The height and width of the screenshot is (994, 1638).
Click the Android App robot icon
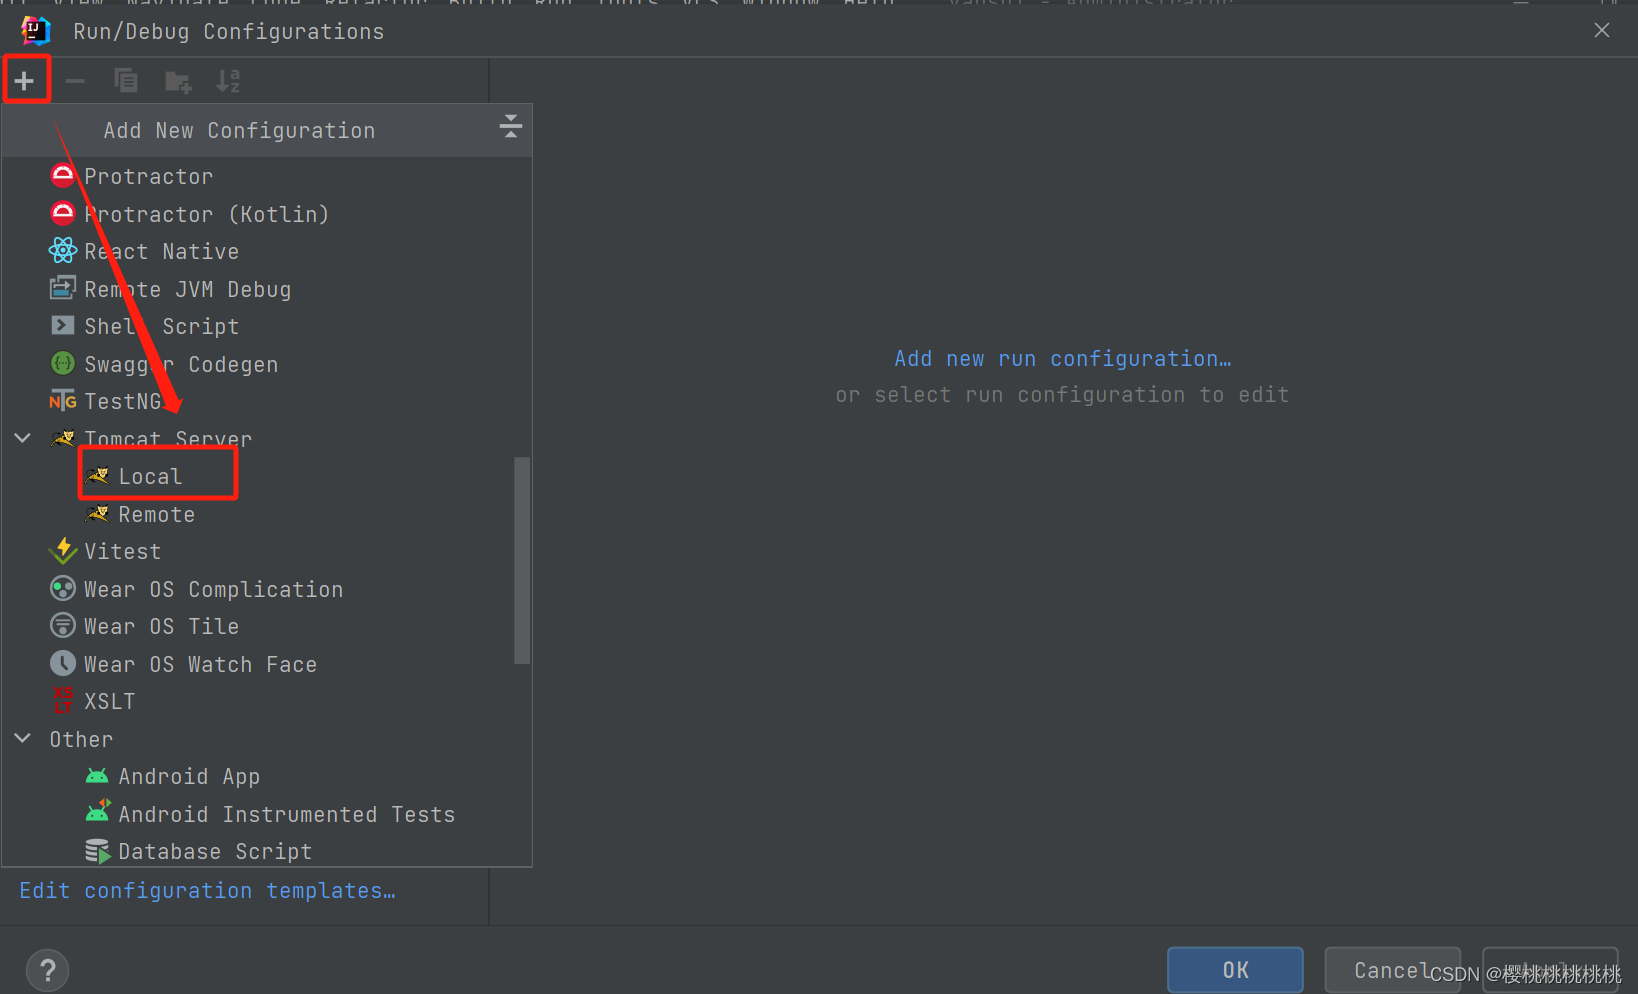coord(97,776)
